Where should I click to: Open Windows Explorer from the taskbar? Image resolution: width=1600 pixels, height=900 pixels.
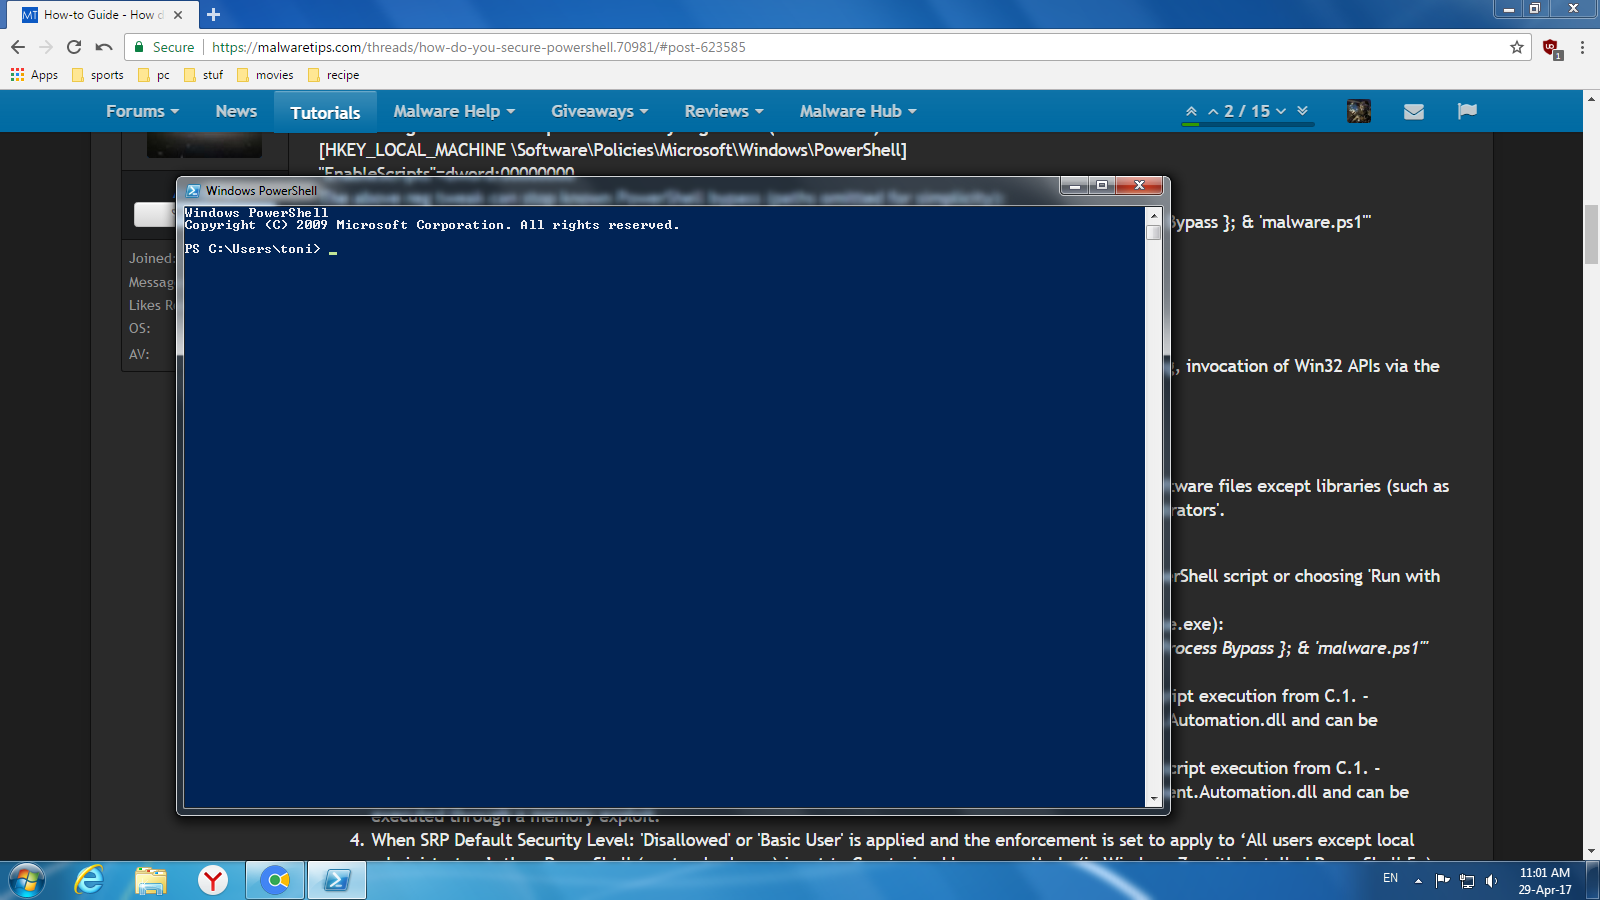(x=151, y=880)
